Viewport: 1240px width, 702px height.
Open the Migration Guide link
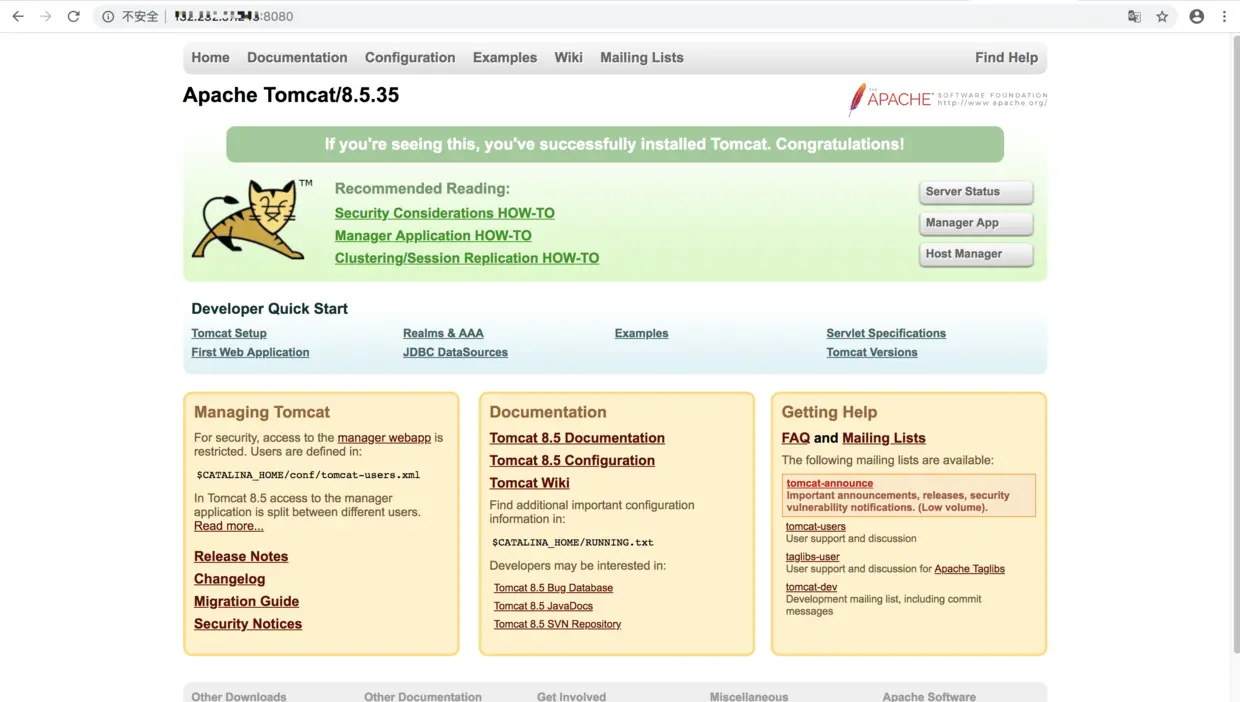pos(247,602)
